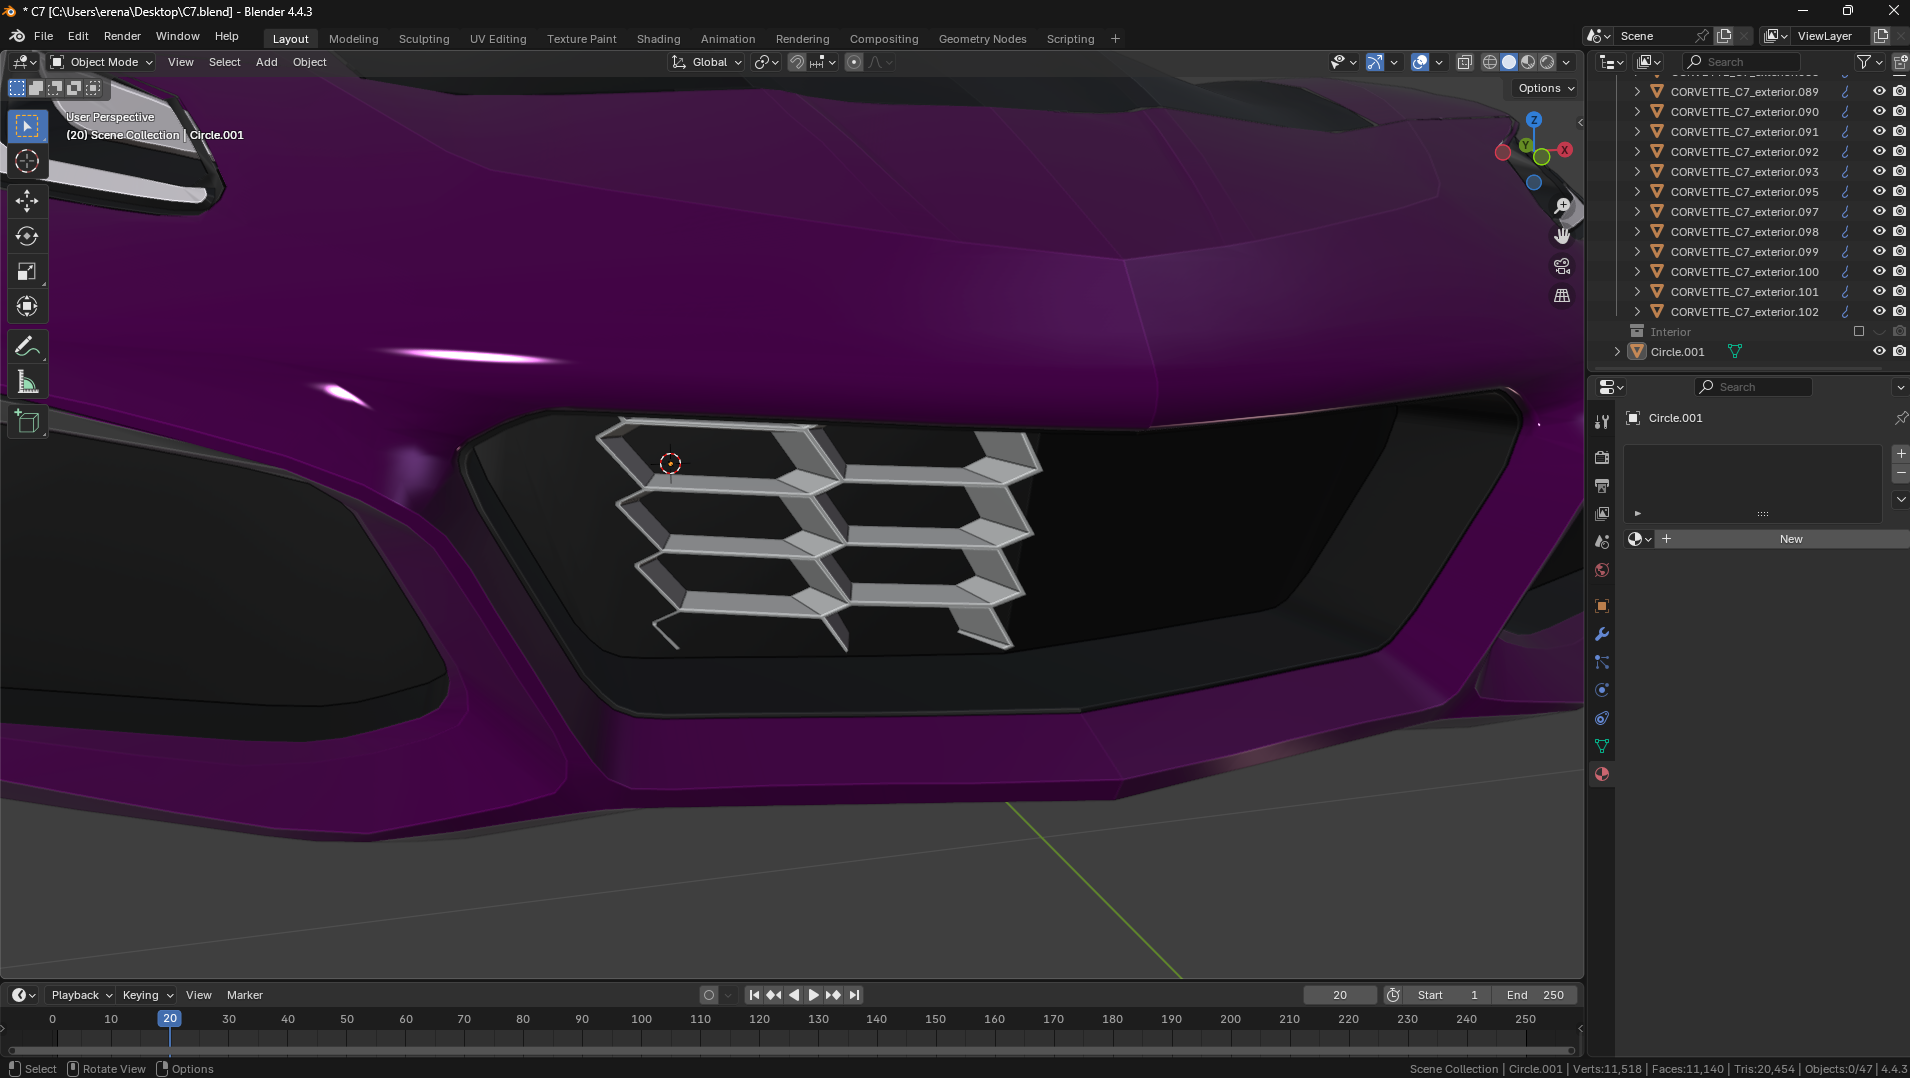Hide CORVETTE_C7_exterior.098 in viewport
The height and width of the screenshot is (1078, 1910).
click(1879, 231)
